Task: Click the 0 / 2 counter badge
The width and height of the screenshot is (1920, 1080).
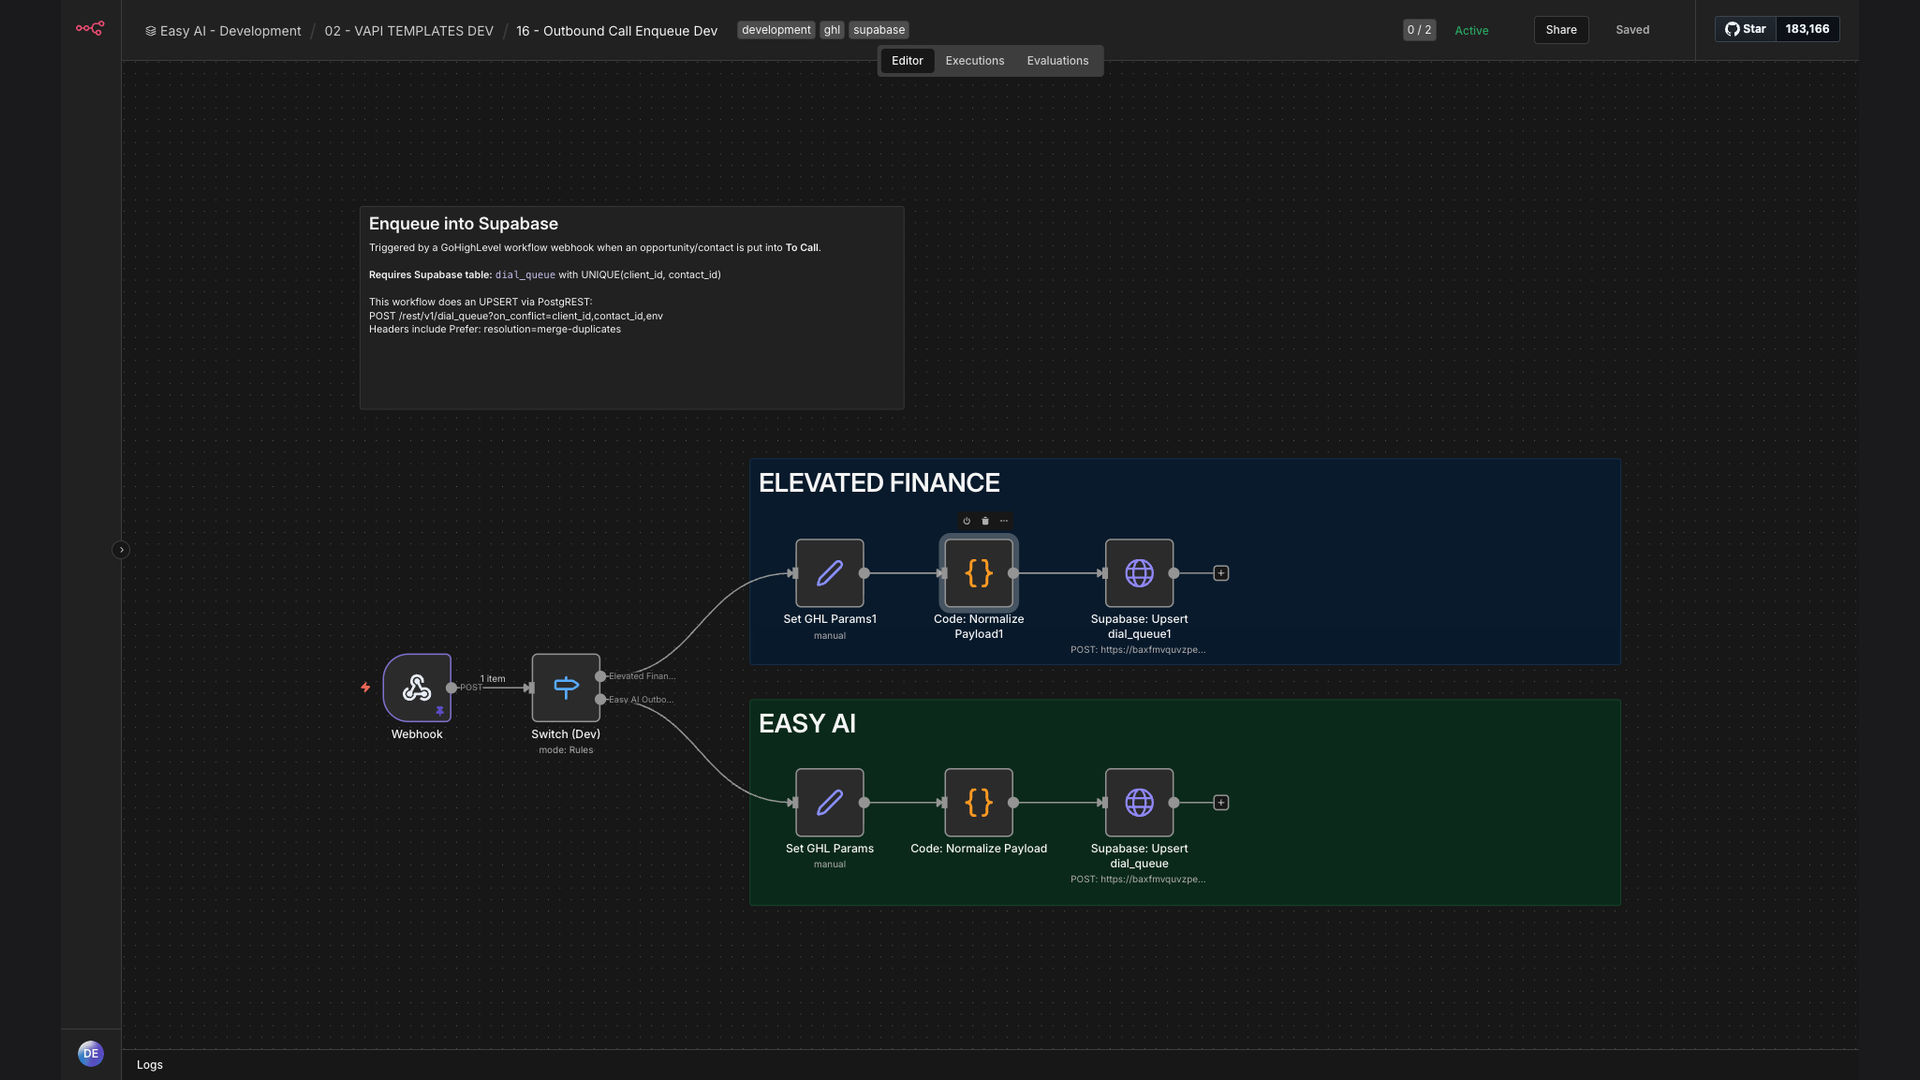Action: tap(1419, 30)
